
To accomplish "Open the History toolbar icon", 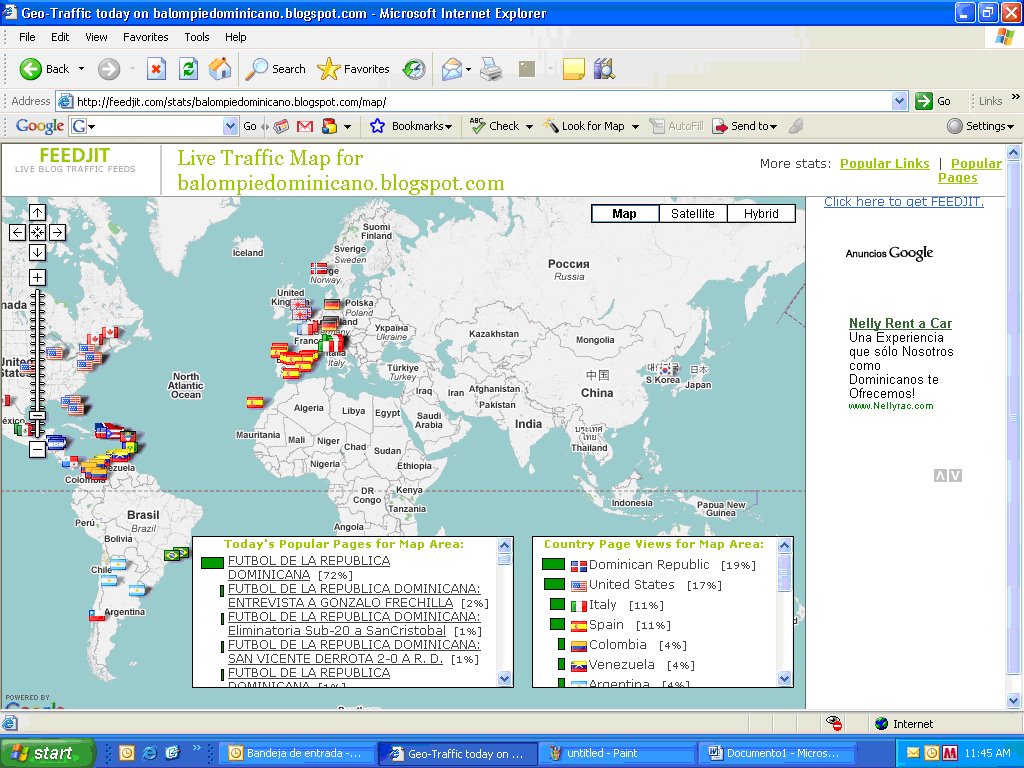I will tap(413, 69).
